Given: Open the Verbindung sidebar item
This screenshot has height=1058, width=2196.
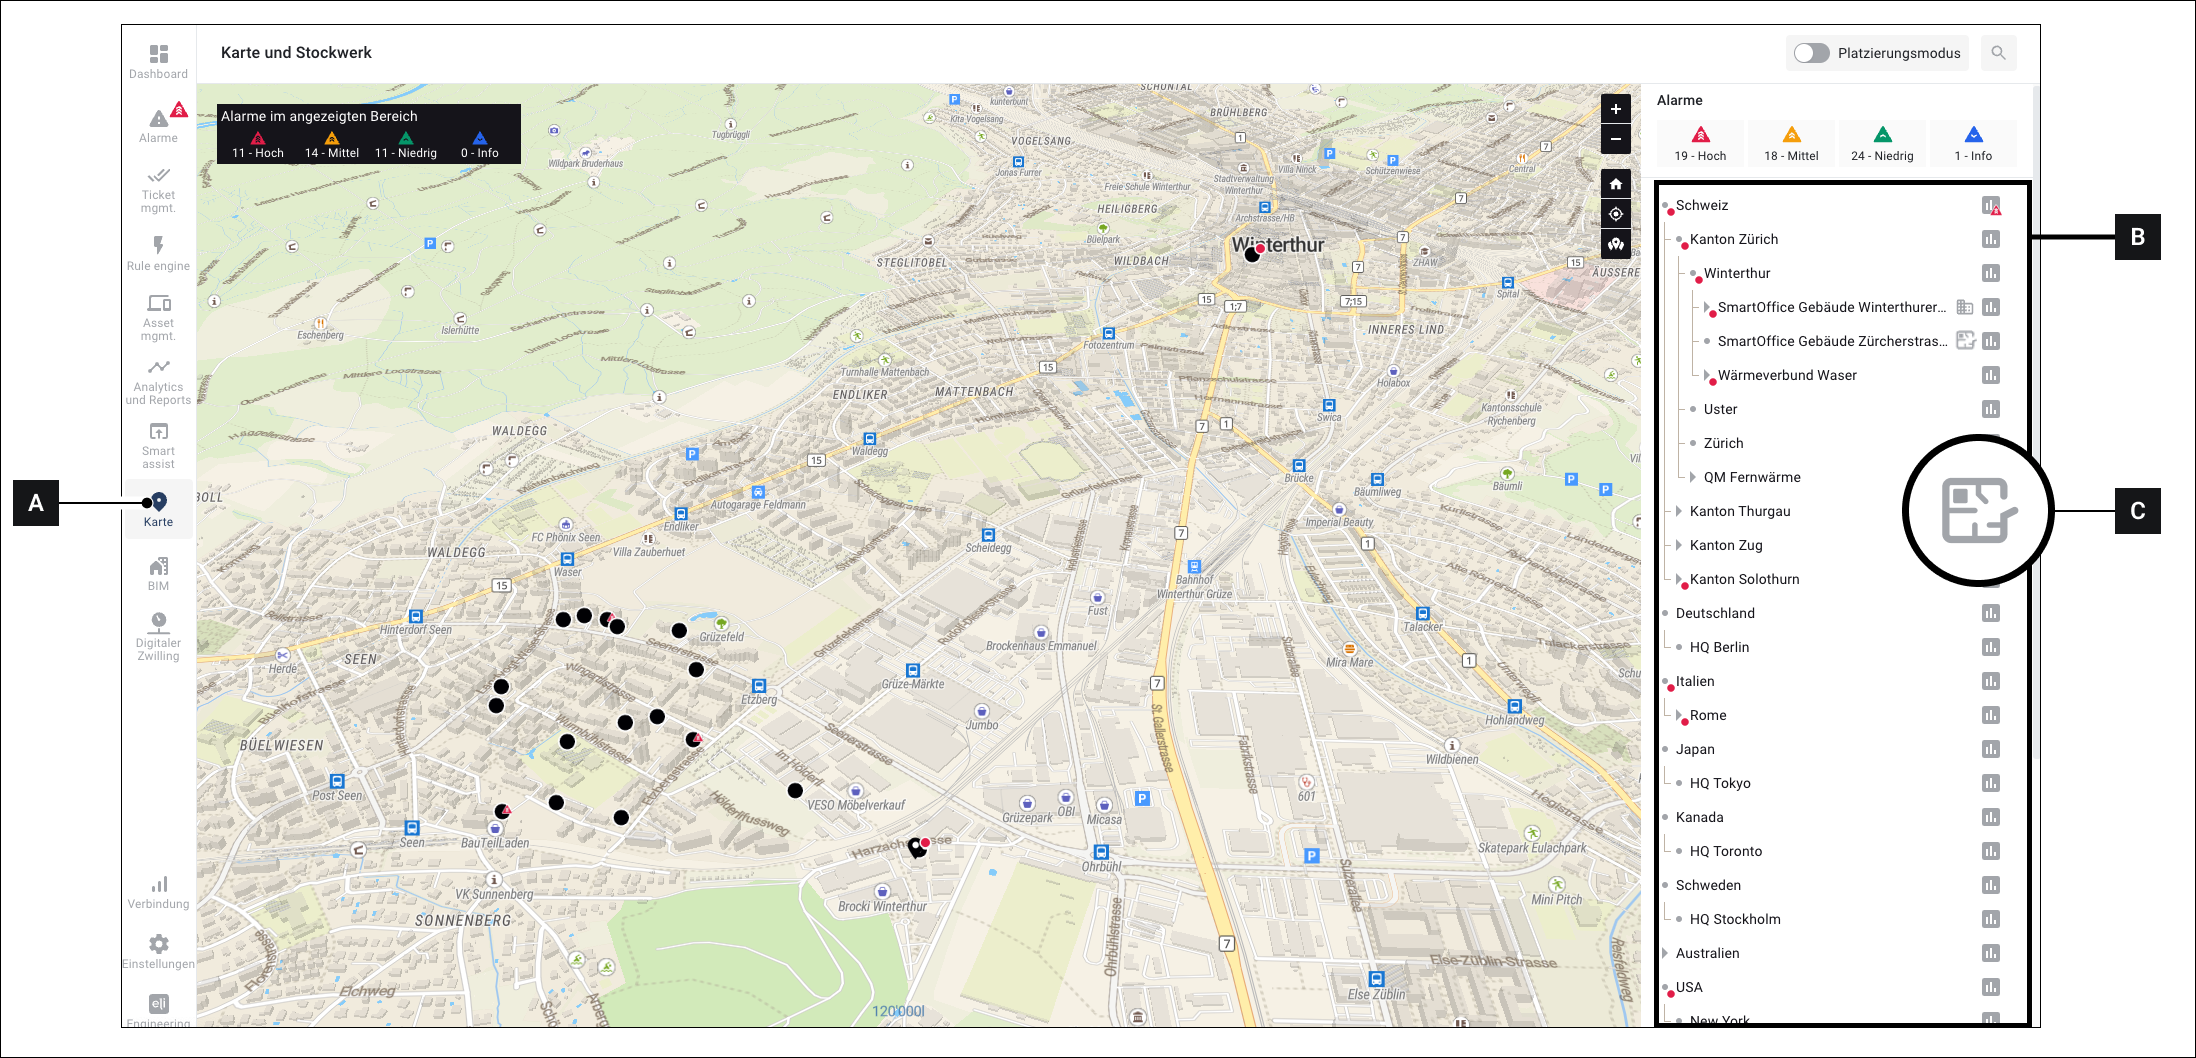Looking at the screenshot, I should tap(158, 893).
